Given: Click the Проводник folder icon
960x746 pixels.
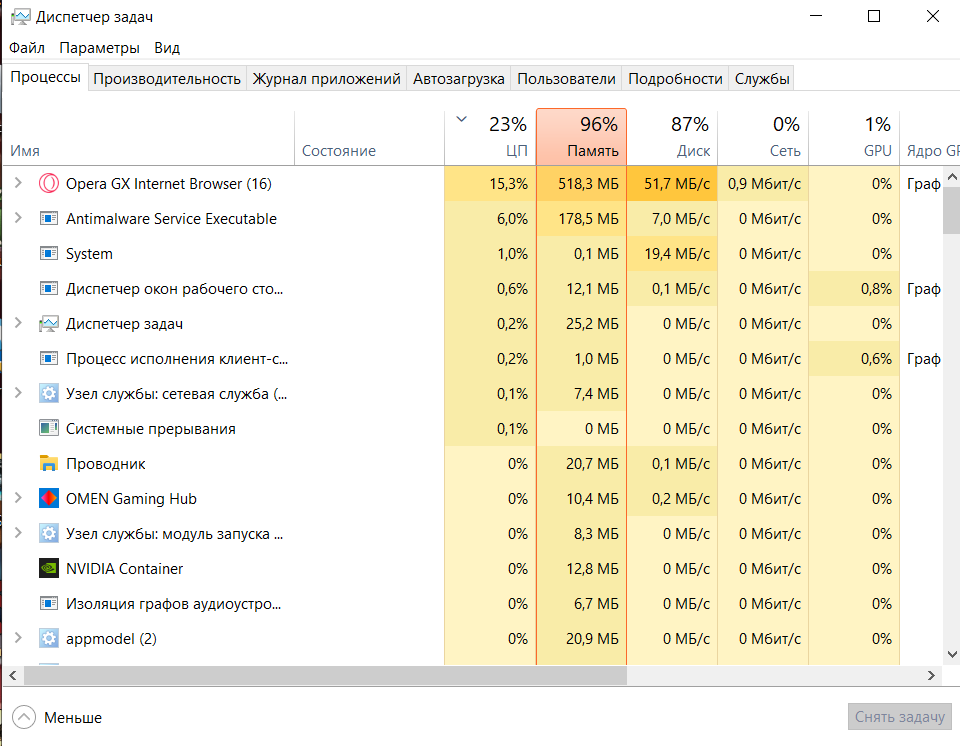Looking at the screenshot, I should [48, 464].
